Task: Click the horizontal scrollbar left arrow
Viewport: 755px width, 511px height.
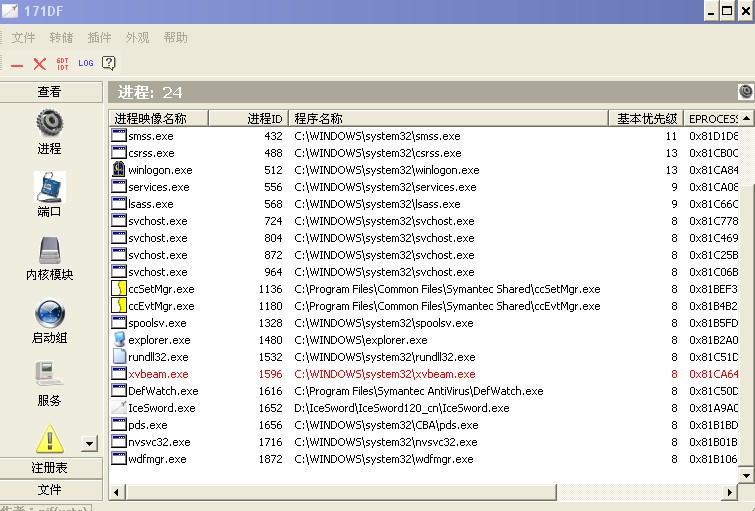Action: tap(117, 492)
